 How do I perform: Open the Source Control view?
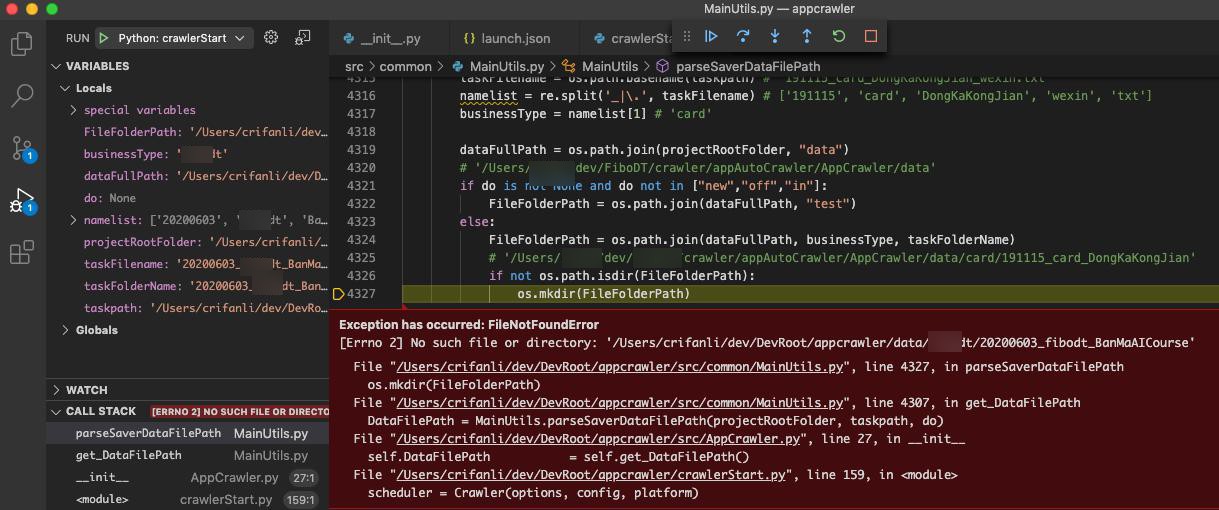22,148
